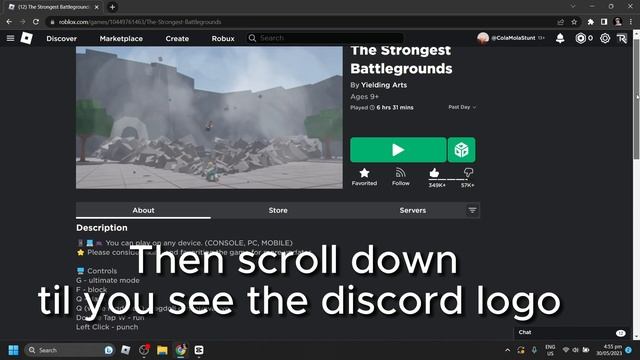Image resolution: width=640 pixels, height=360 pixels.
Task: Launch the game with the green Play button
Action: (x=398, y=150)
